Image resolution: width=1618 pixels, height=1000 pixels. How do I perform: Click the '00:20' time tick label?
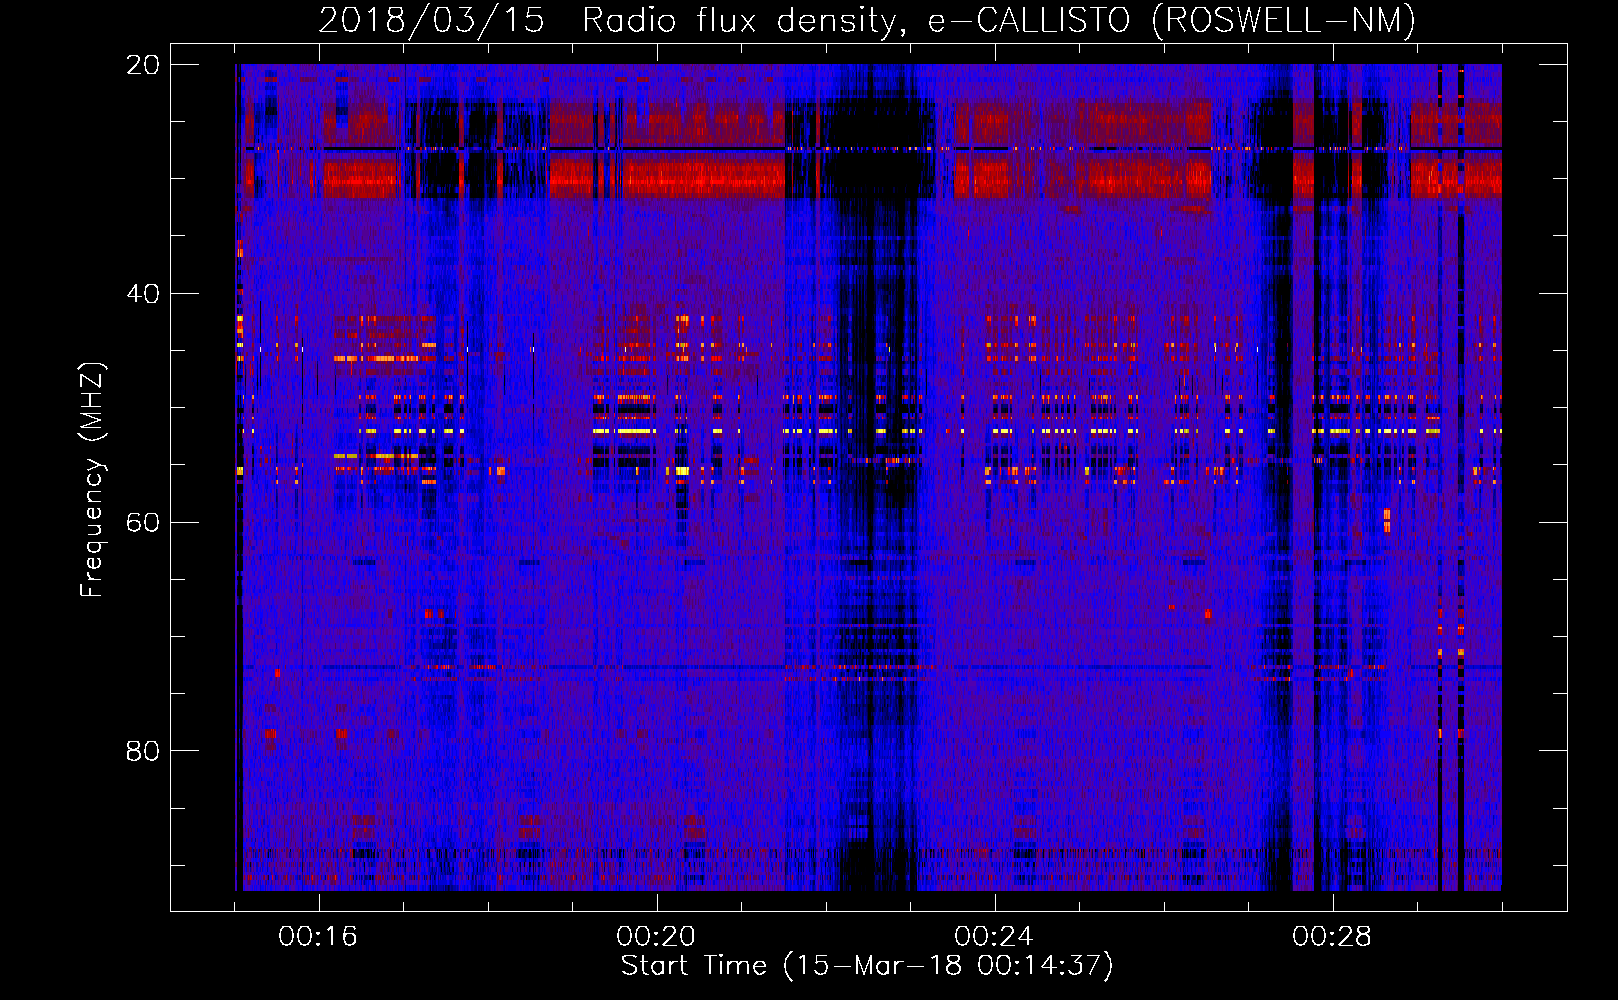click(656, 937)
